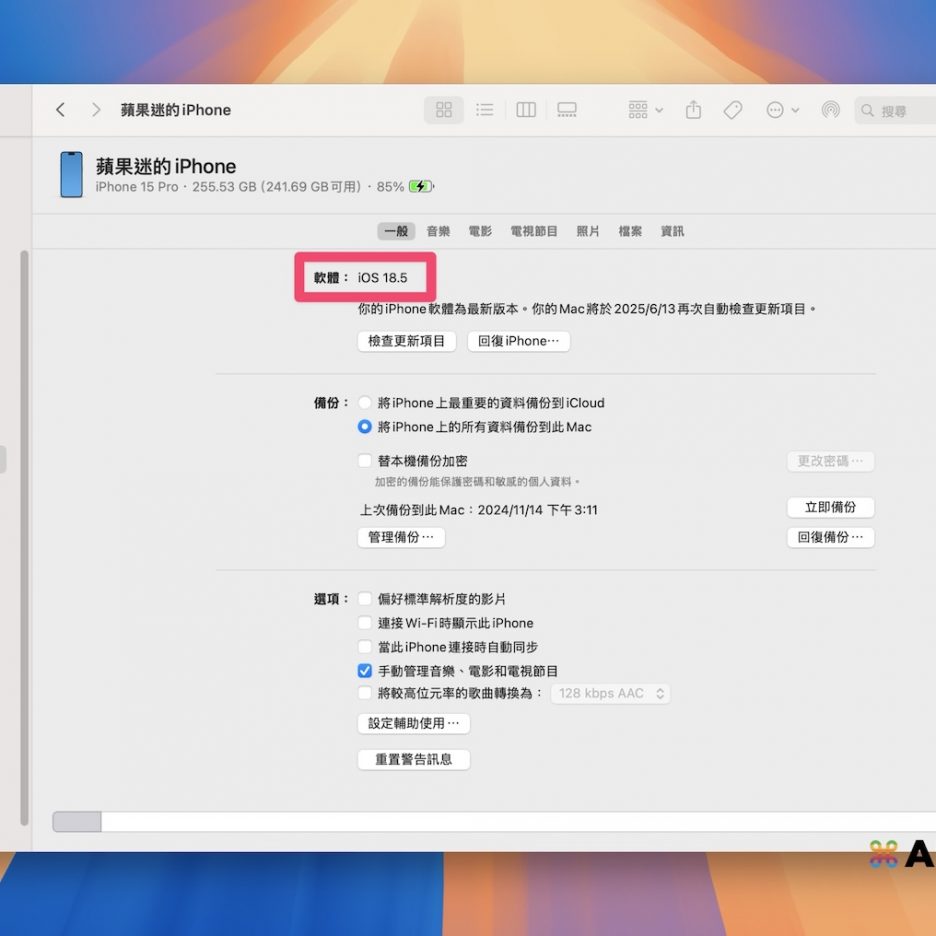The height and width of the screenshot is (936, 936).
Task: Open the 128 kbps AAC dropdown
Action: [610, 693]
